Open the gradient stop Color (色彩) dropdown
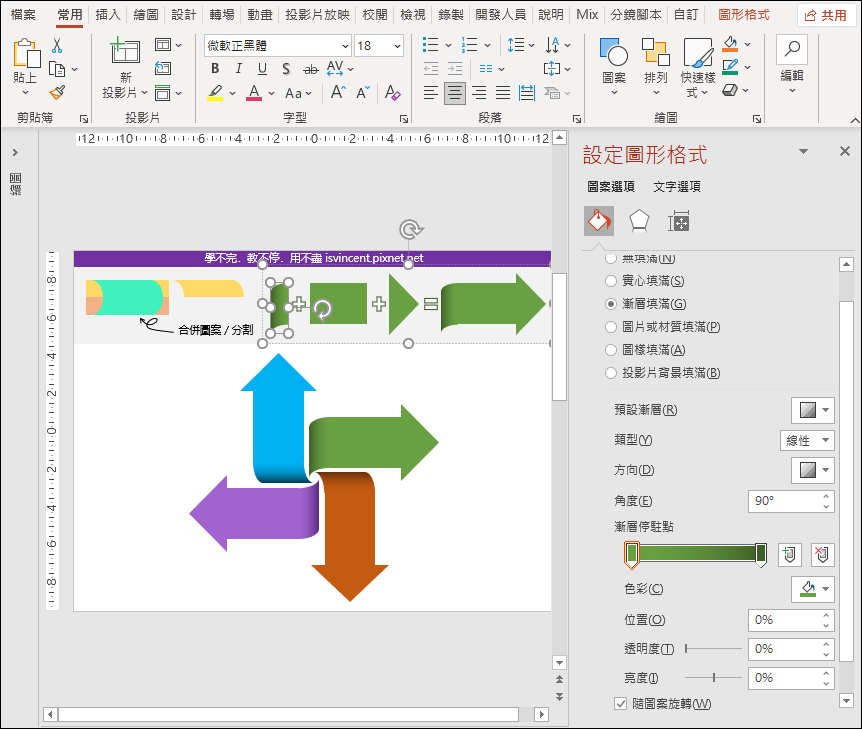 tap(813, 589)
